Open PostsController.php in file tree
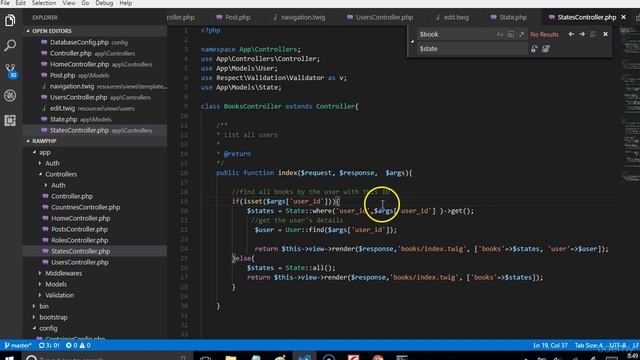The height and width of the screenshot is (360, 640). pyautogui.click(x=95, y=229)
